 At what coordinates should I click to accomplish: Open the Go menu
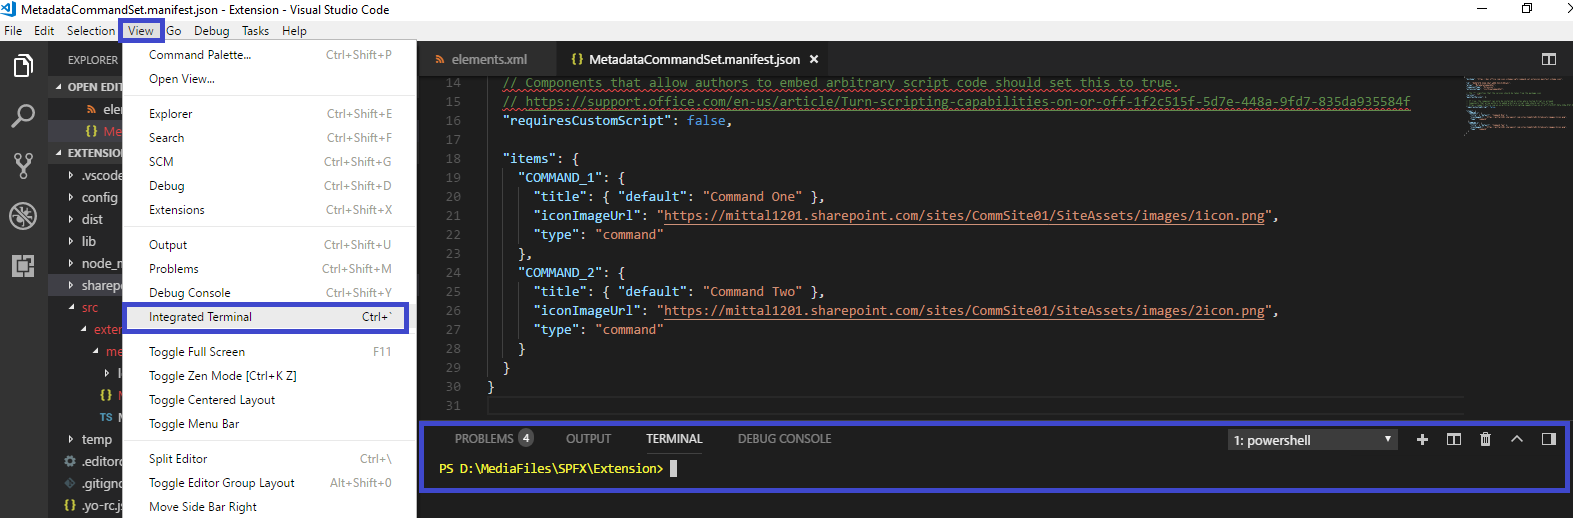(x=174, y=31)
